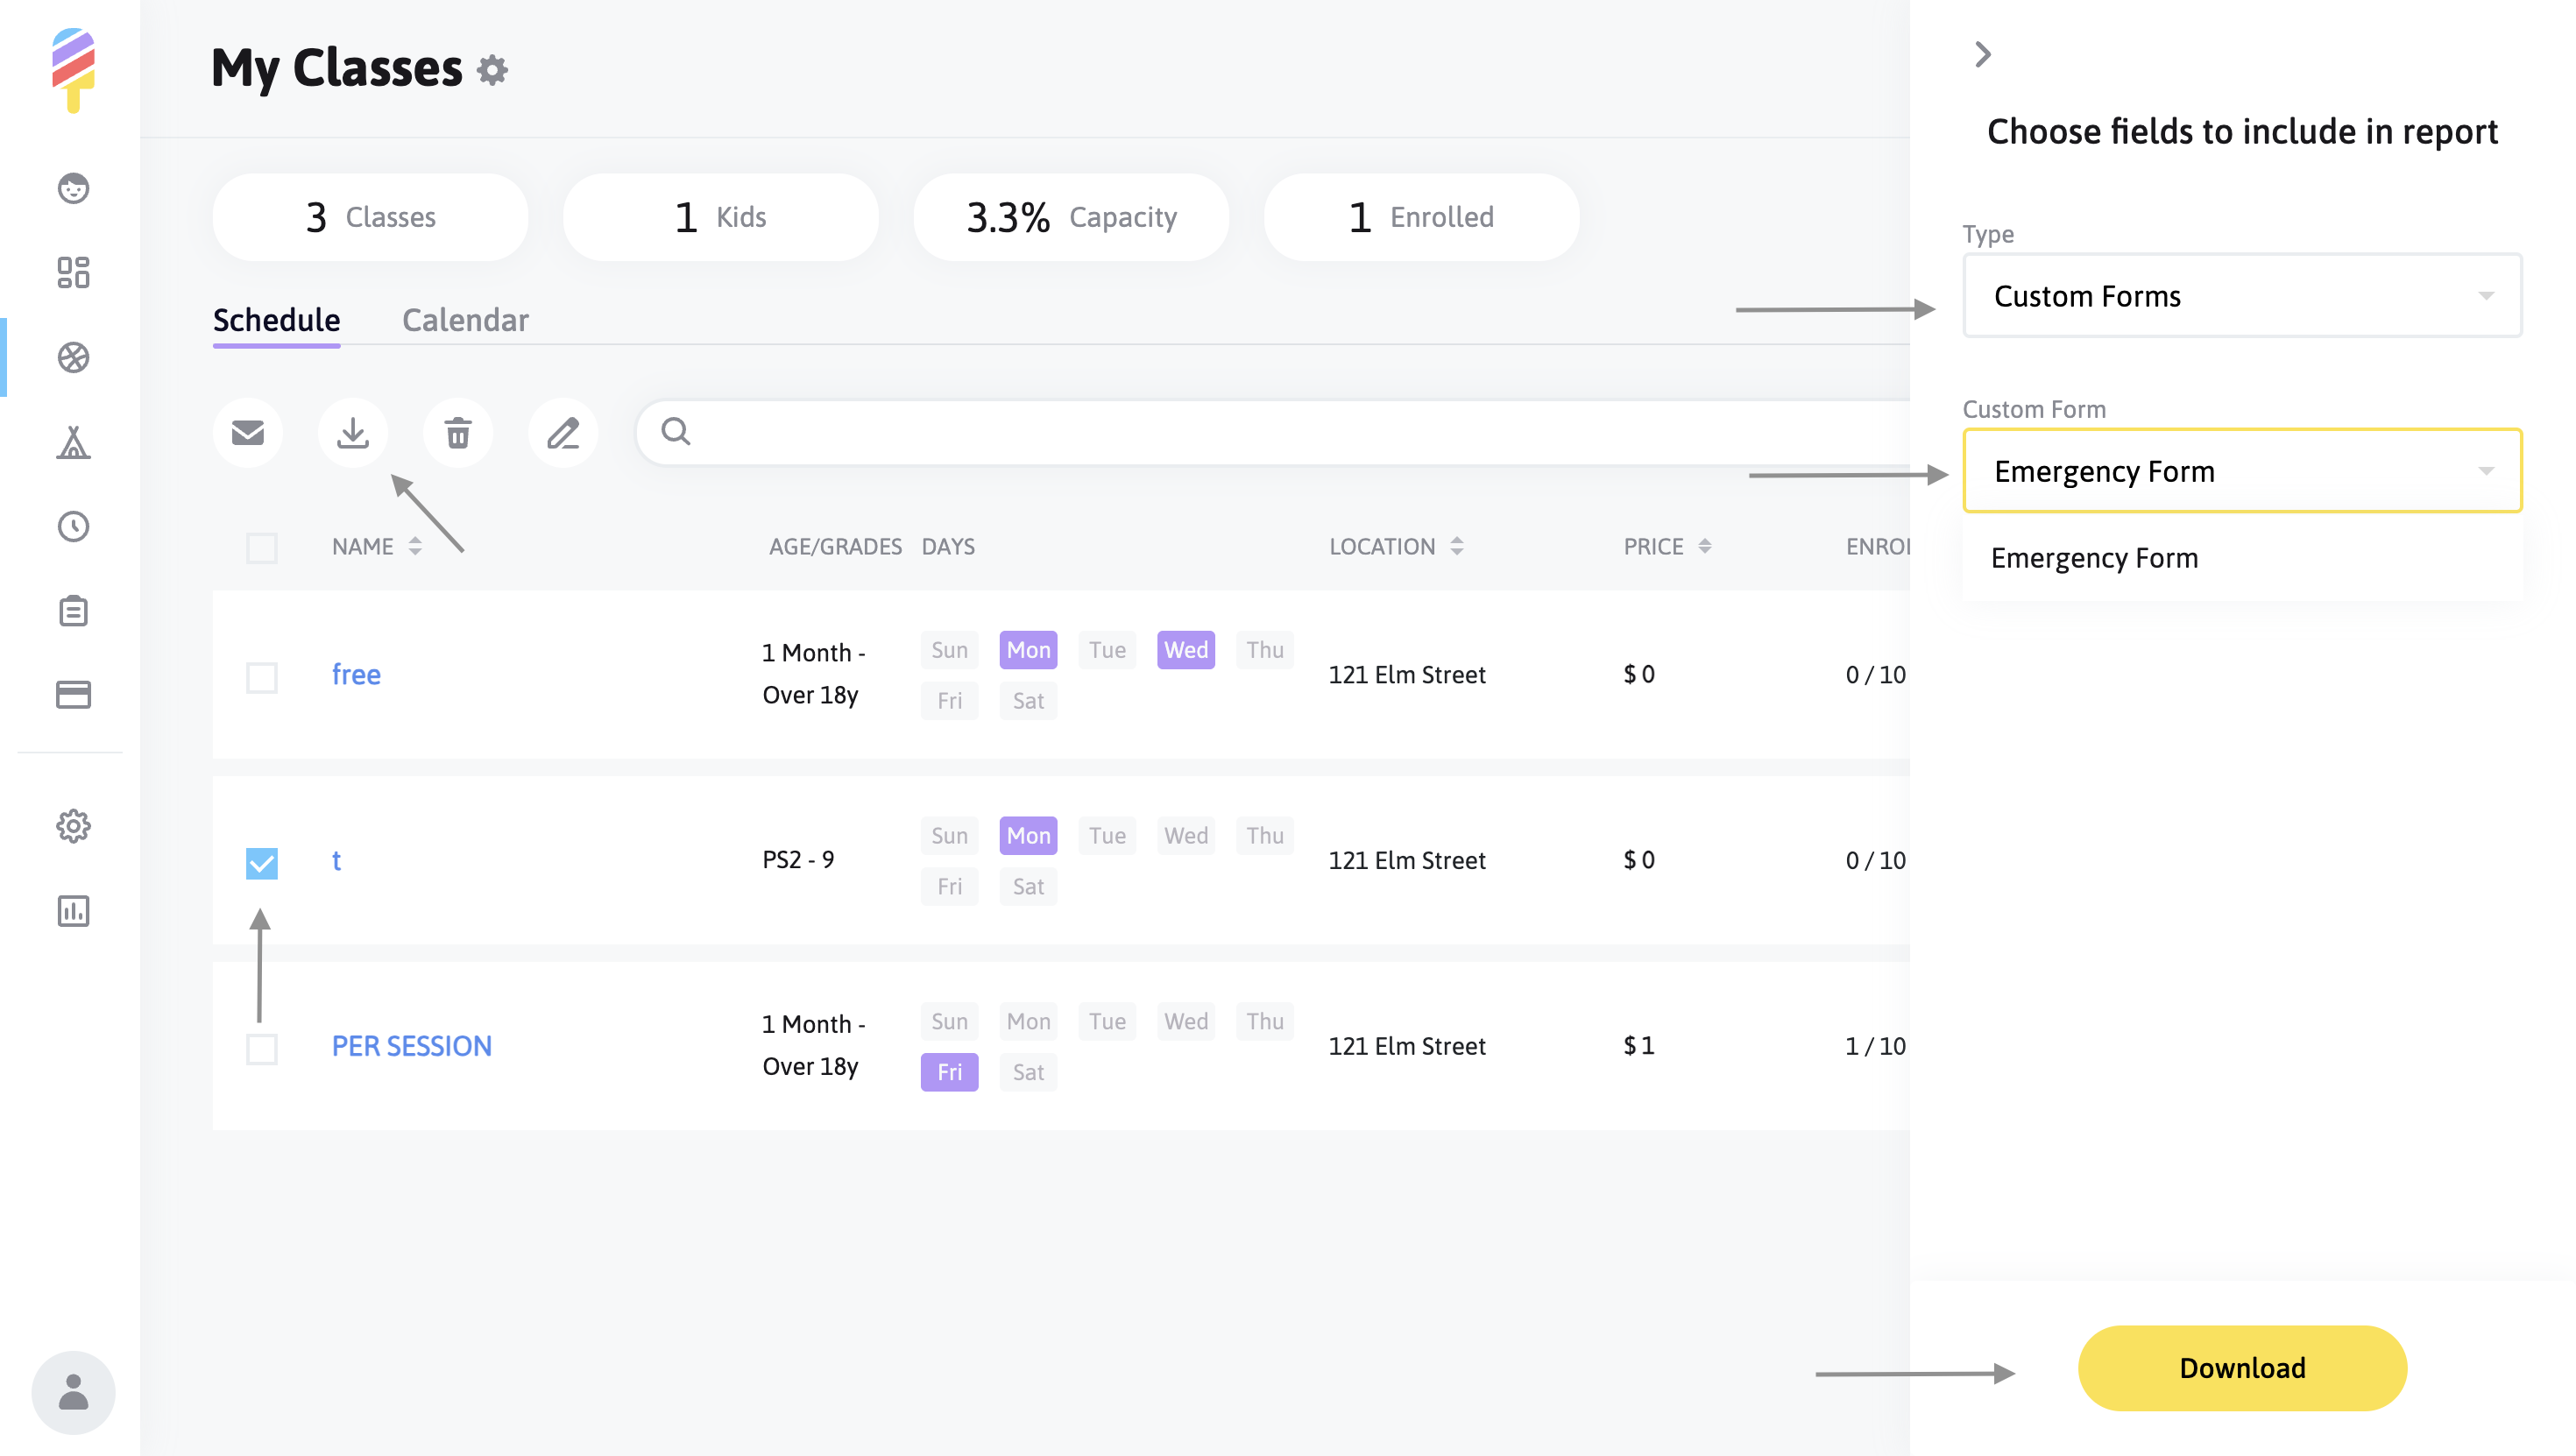Click the email envelope toolbar icon
The height and width of the screenshot is (1456, 2576).
247,433
